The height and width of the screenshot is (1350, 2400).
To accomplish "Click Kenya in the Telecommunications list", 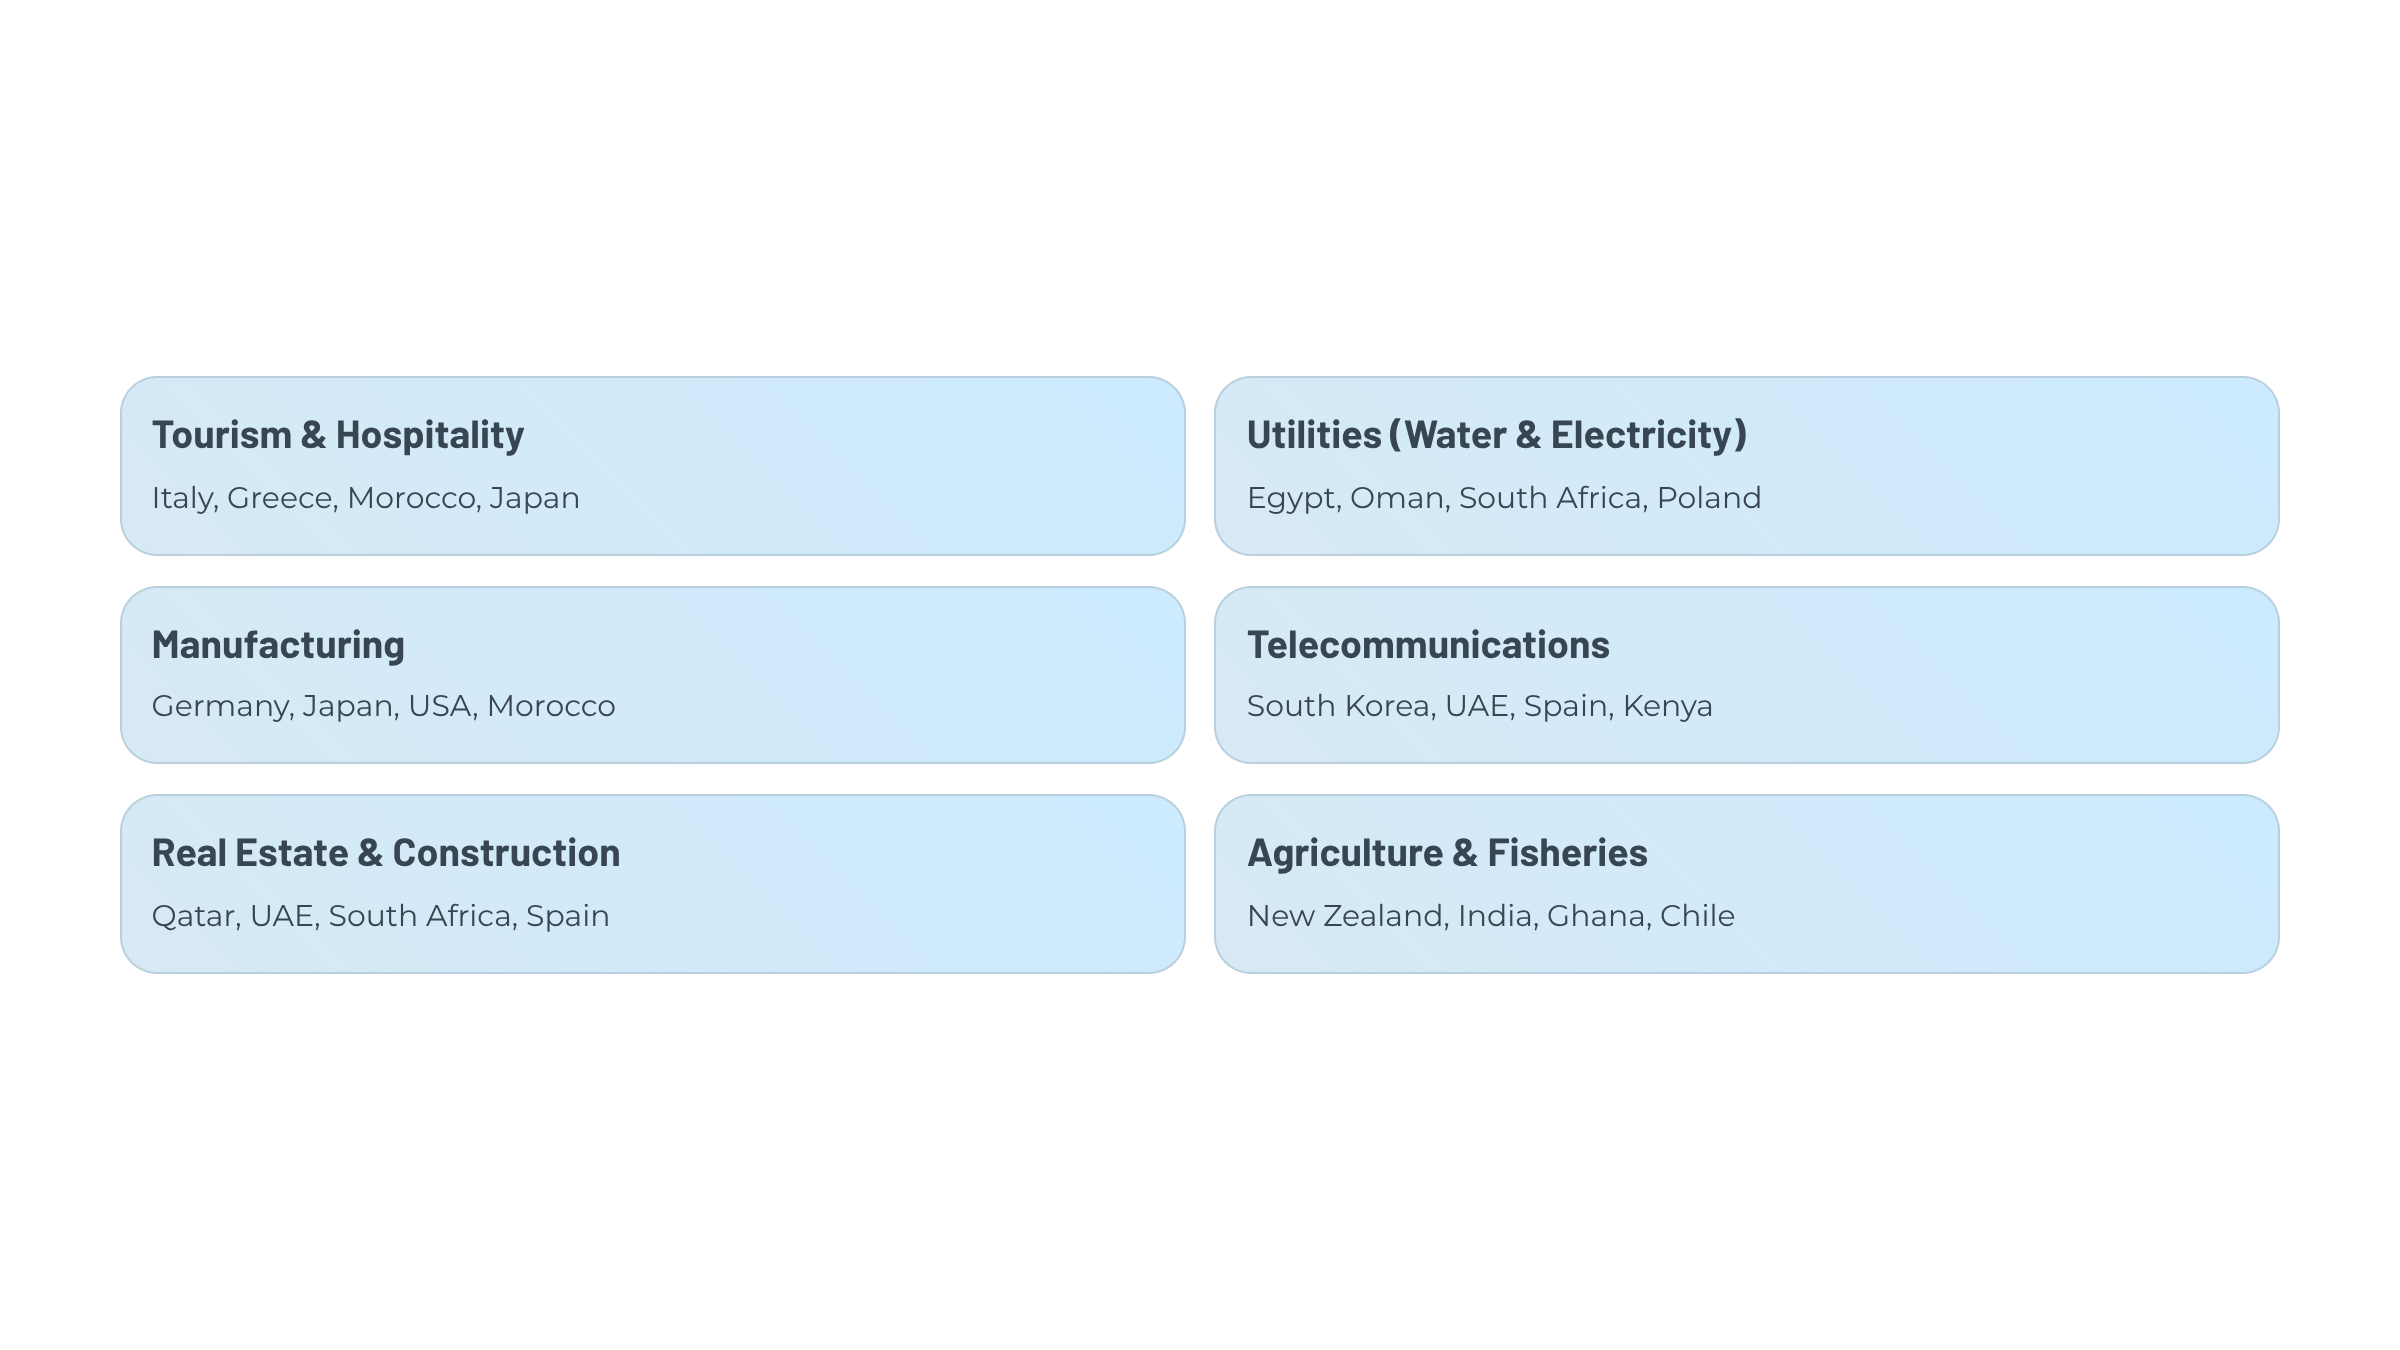I will click(1667, 706).
